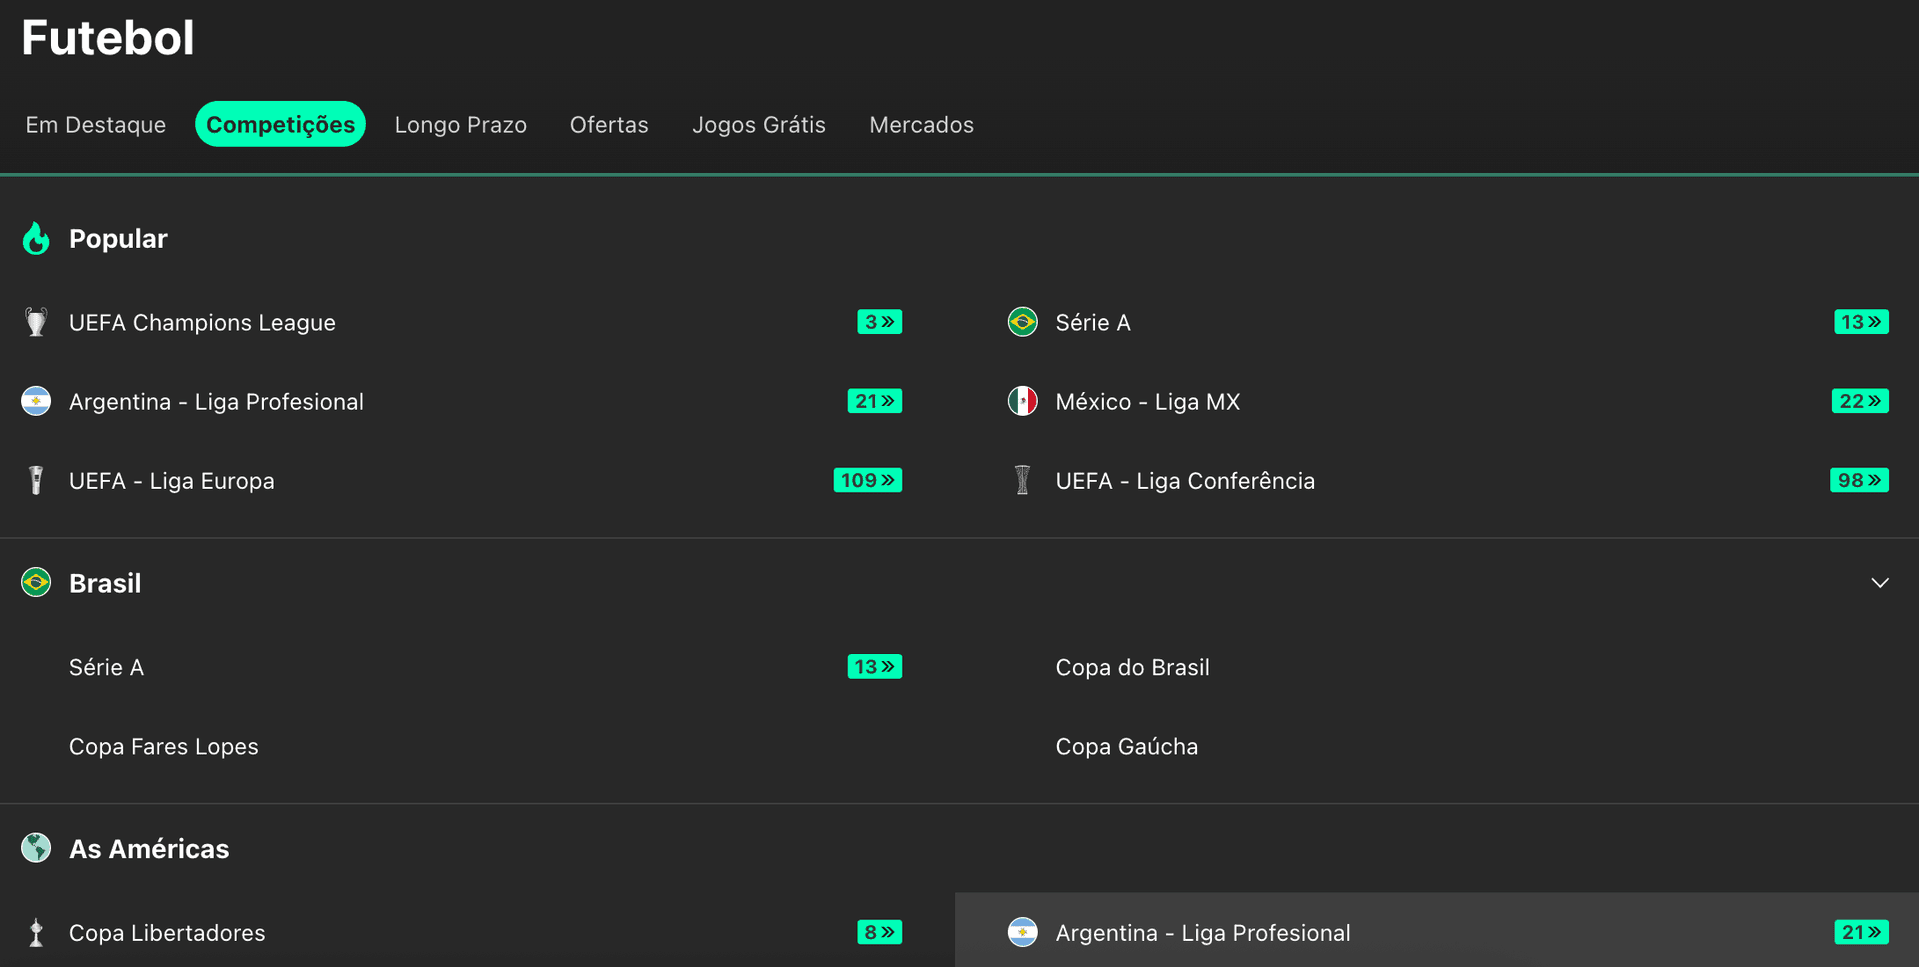Click the globe icon beside As Américas
1919x967 pixels.
pyautogui.click(x=36, y=848)
